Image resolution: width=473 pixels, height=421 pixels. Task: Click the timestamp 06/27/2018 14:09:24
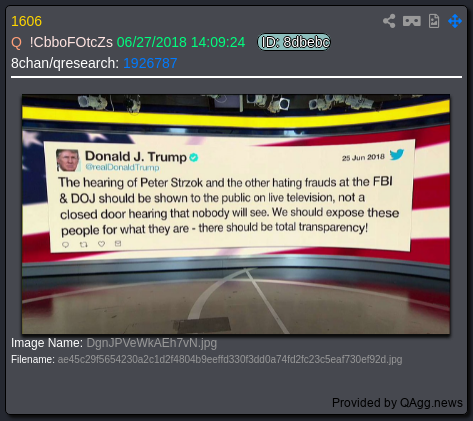181,42
